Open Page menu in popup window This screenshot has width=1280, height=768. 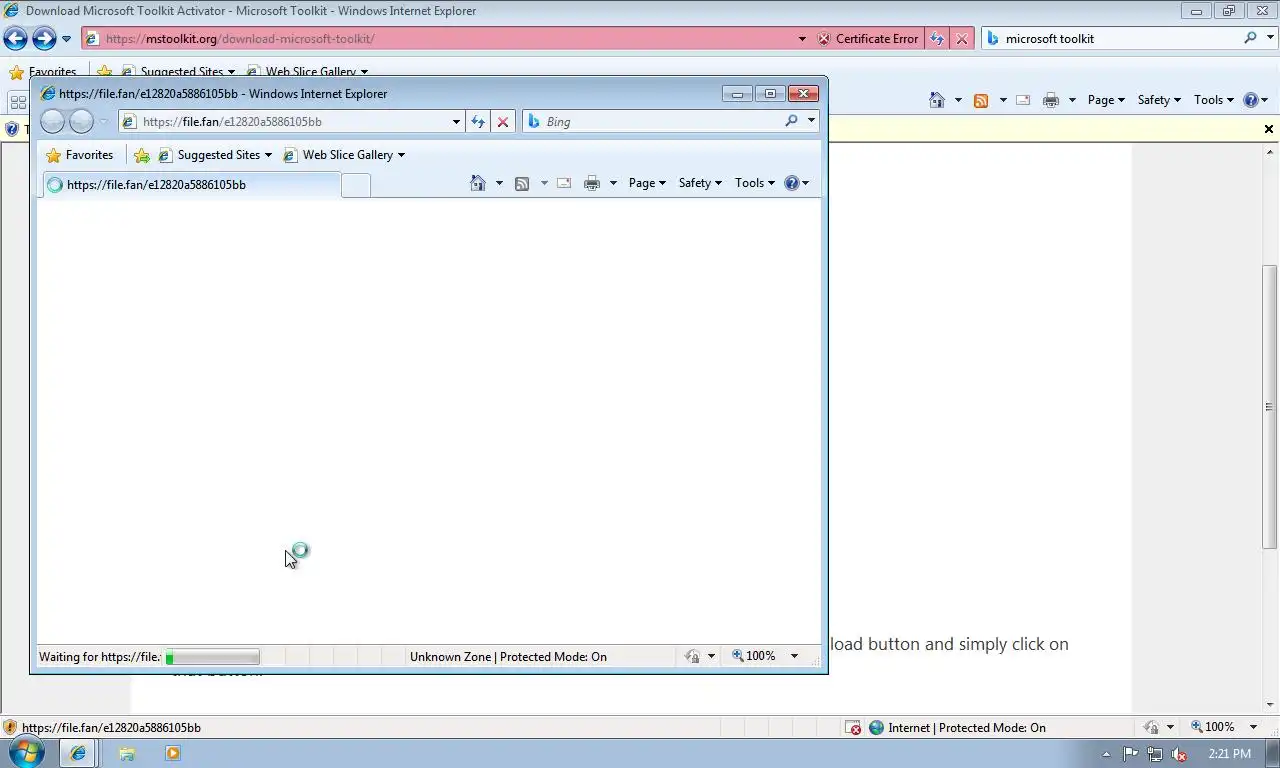[x=647, y=183]
